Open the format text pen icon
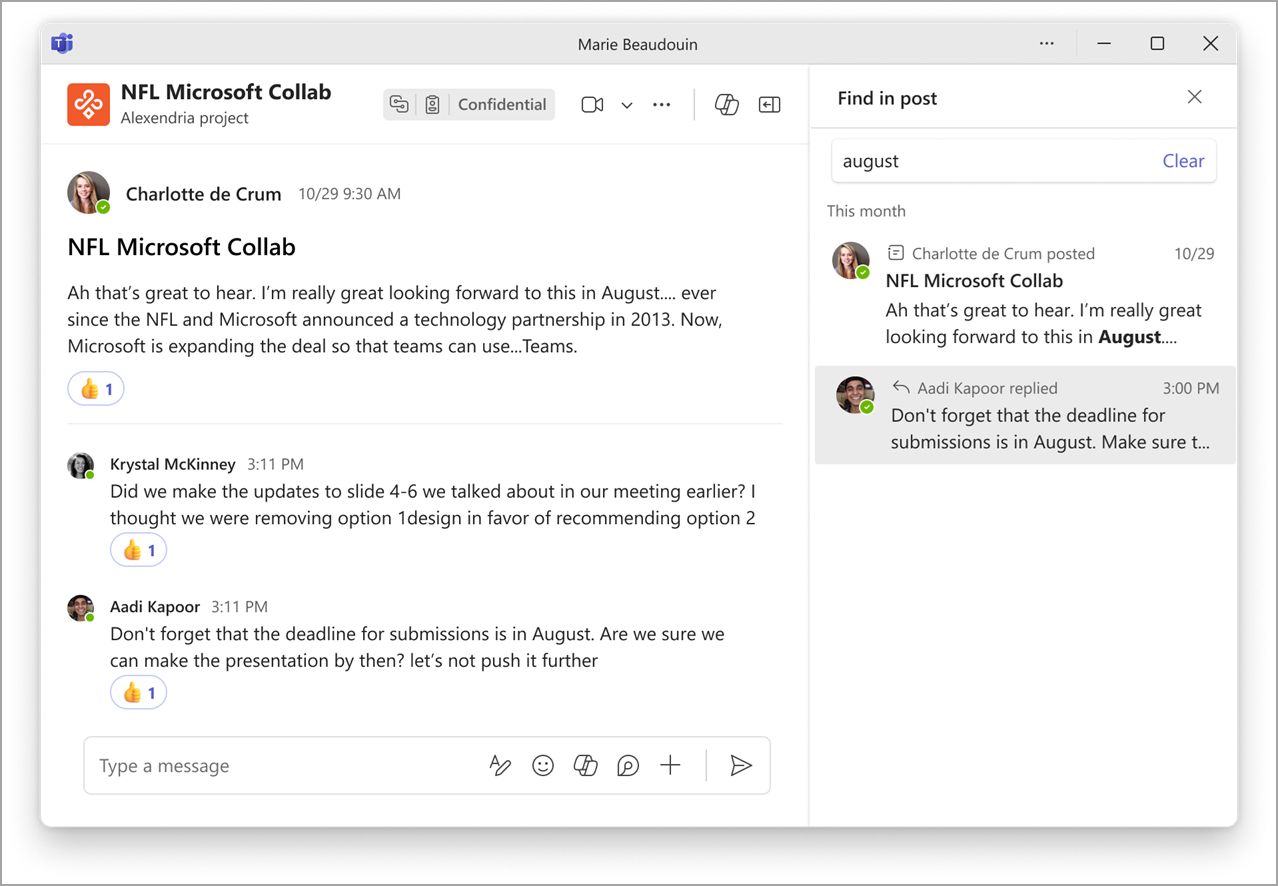The width and height of the screenshot is (1278, 886). coord(500,766)
